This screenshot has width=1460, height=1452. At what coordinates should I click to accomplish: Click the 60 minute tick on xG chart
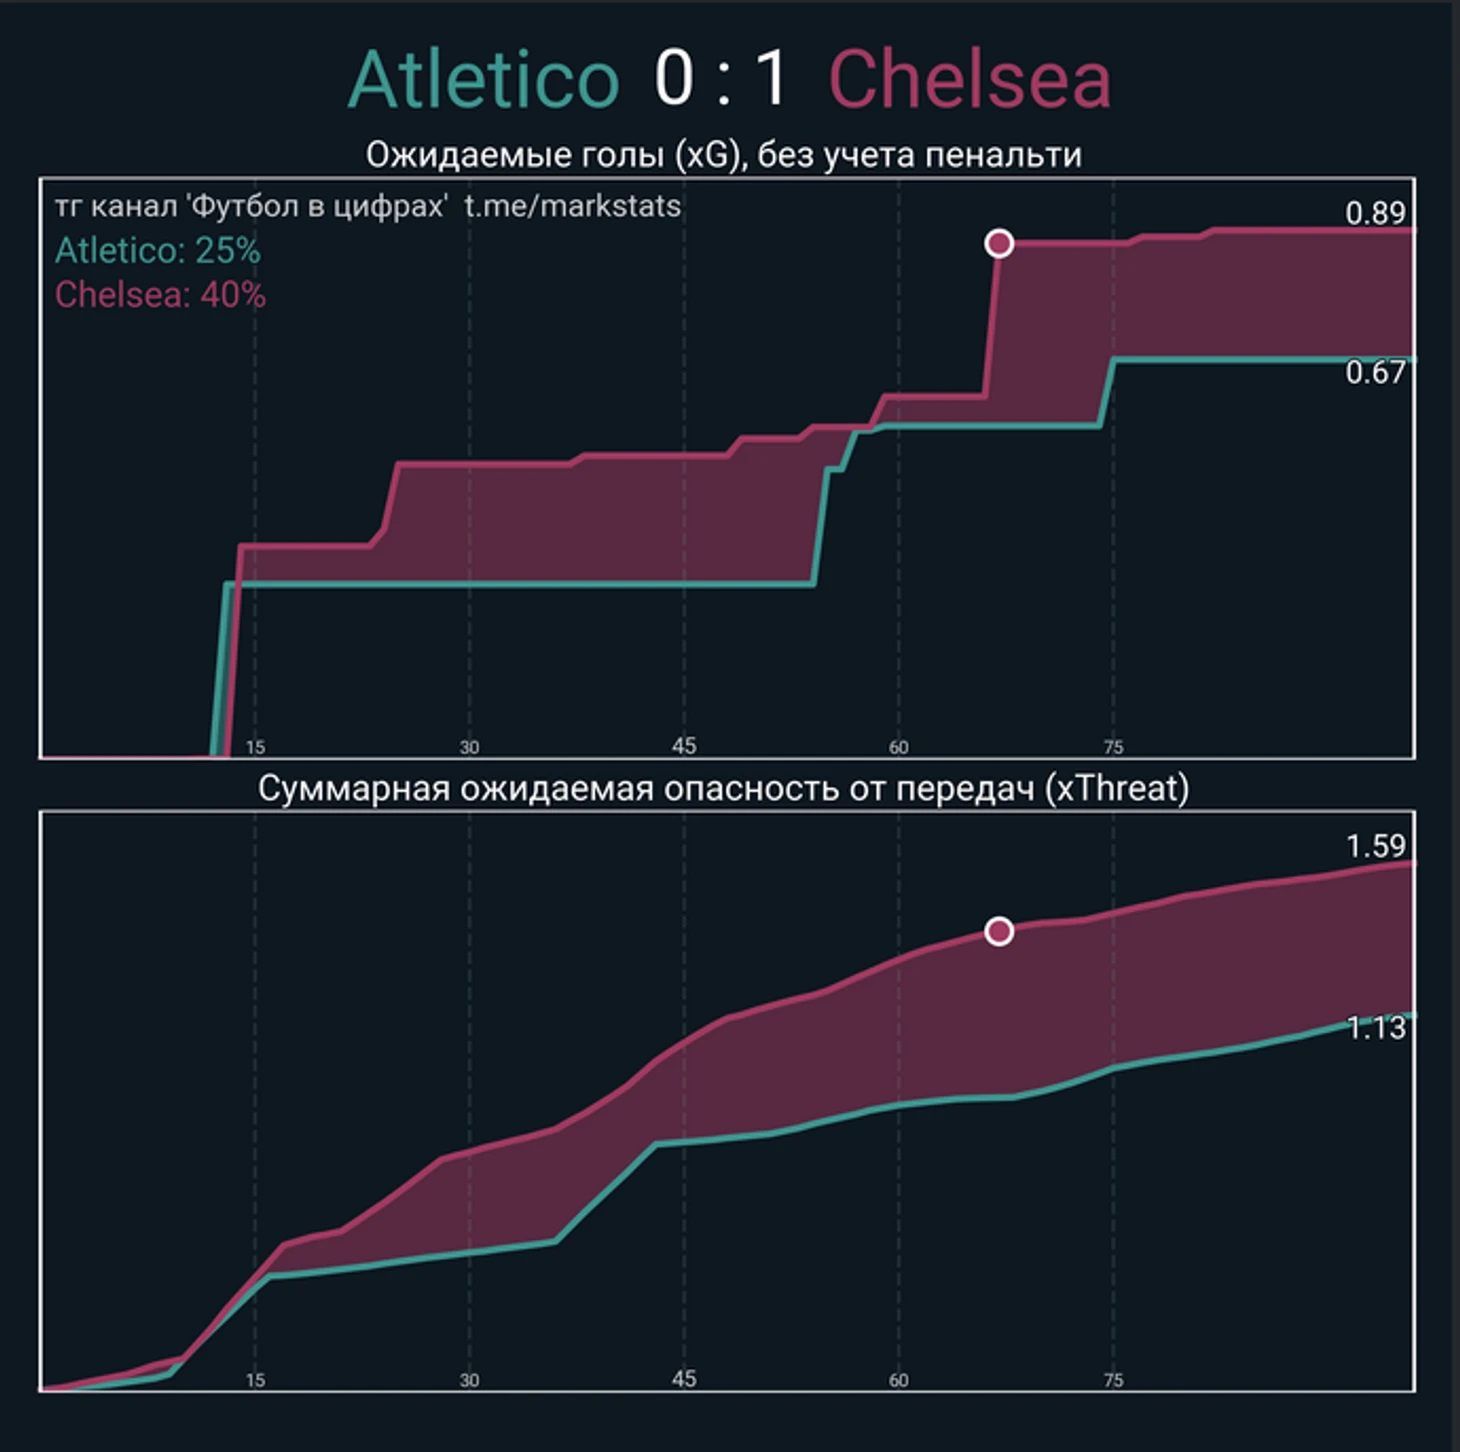pyautogui.click(x=898, y=747)
